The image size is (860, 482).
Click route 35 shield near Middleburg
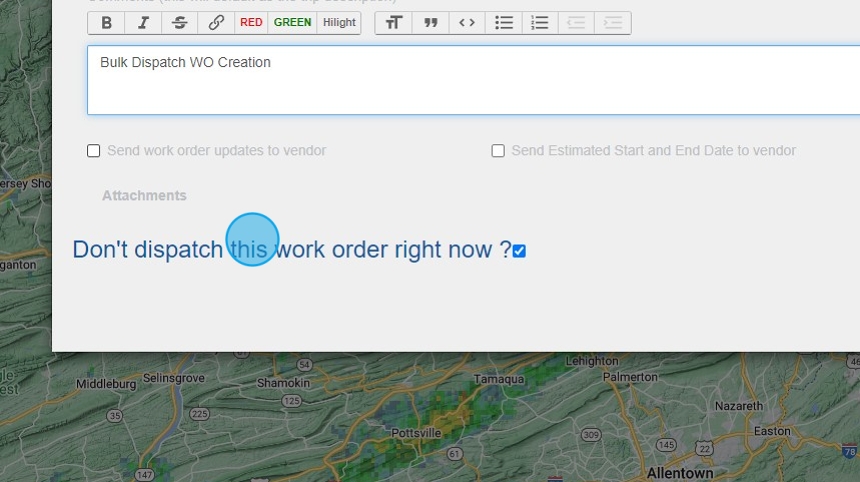click(115, 416)
